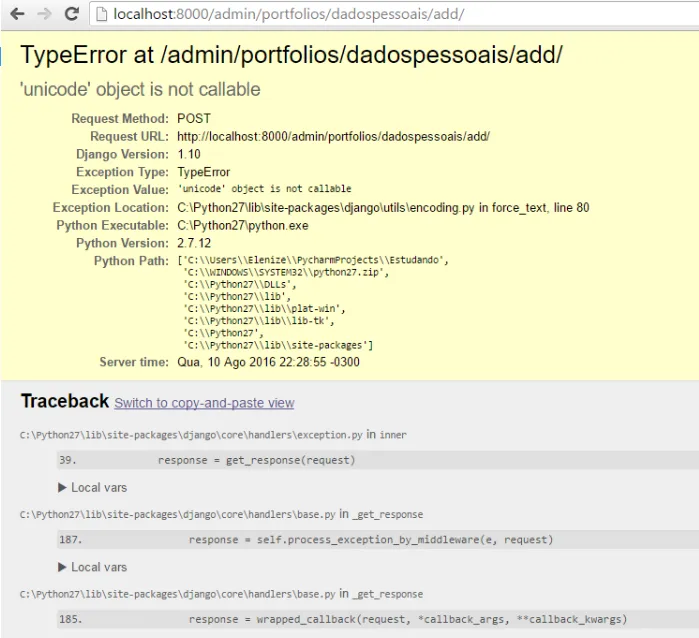Click the TypeError page heading
Viewport: 699px width, 638px height.
(292, 55)
